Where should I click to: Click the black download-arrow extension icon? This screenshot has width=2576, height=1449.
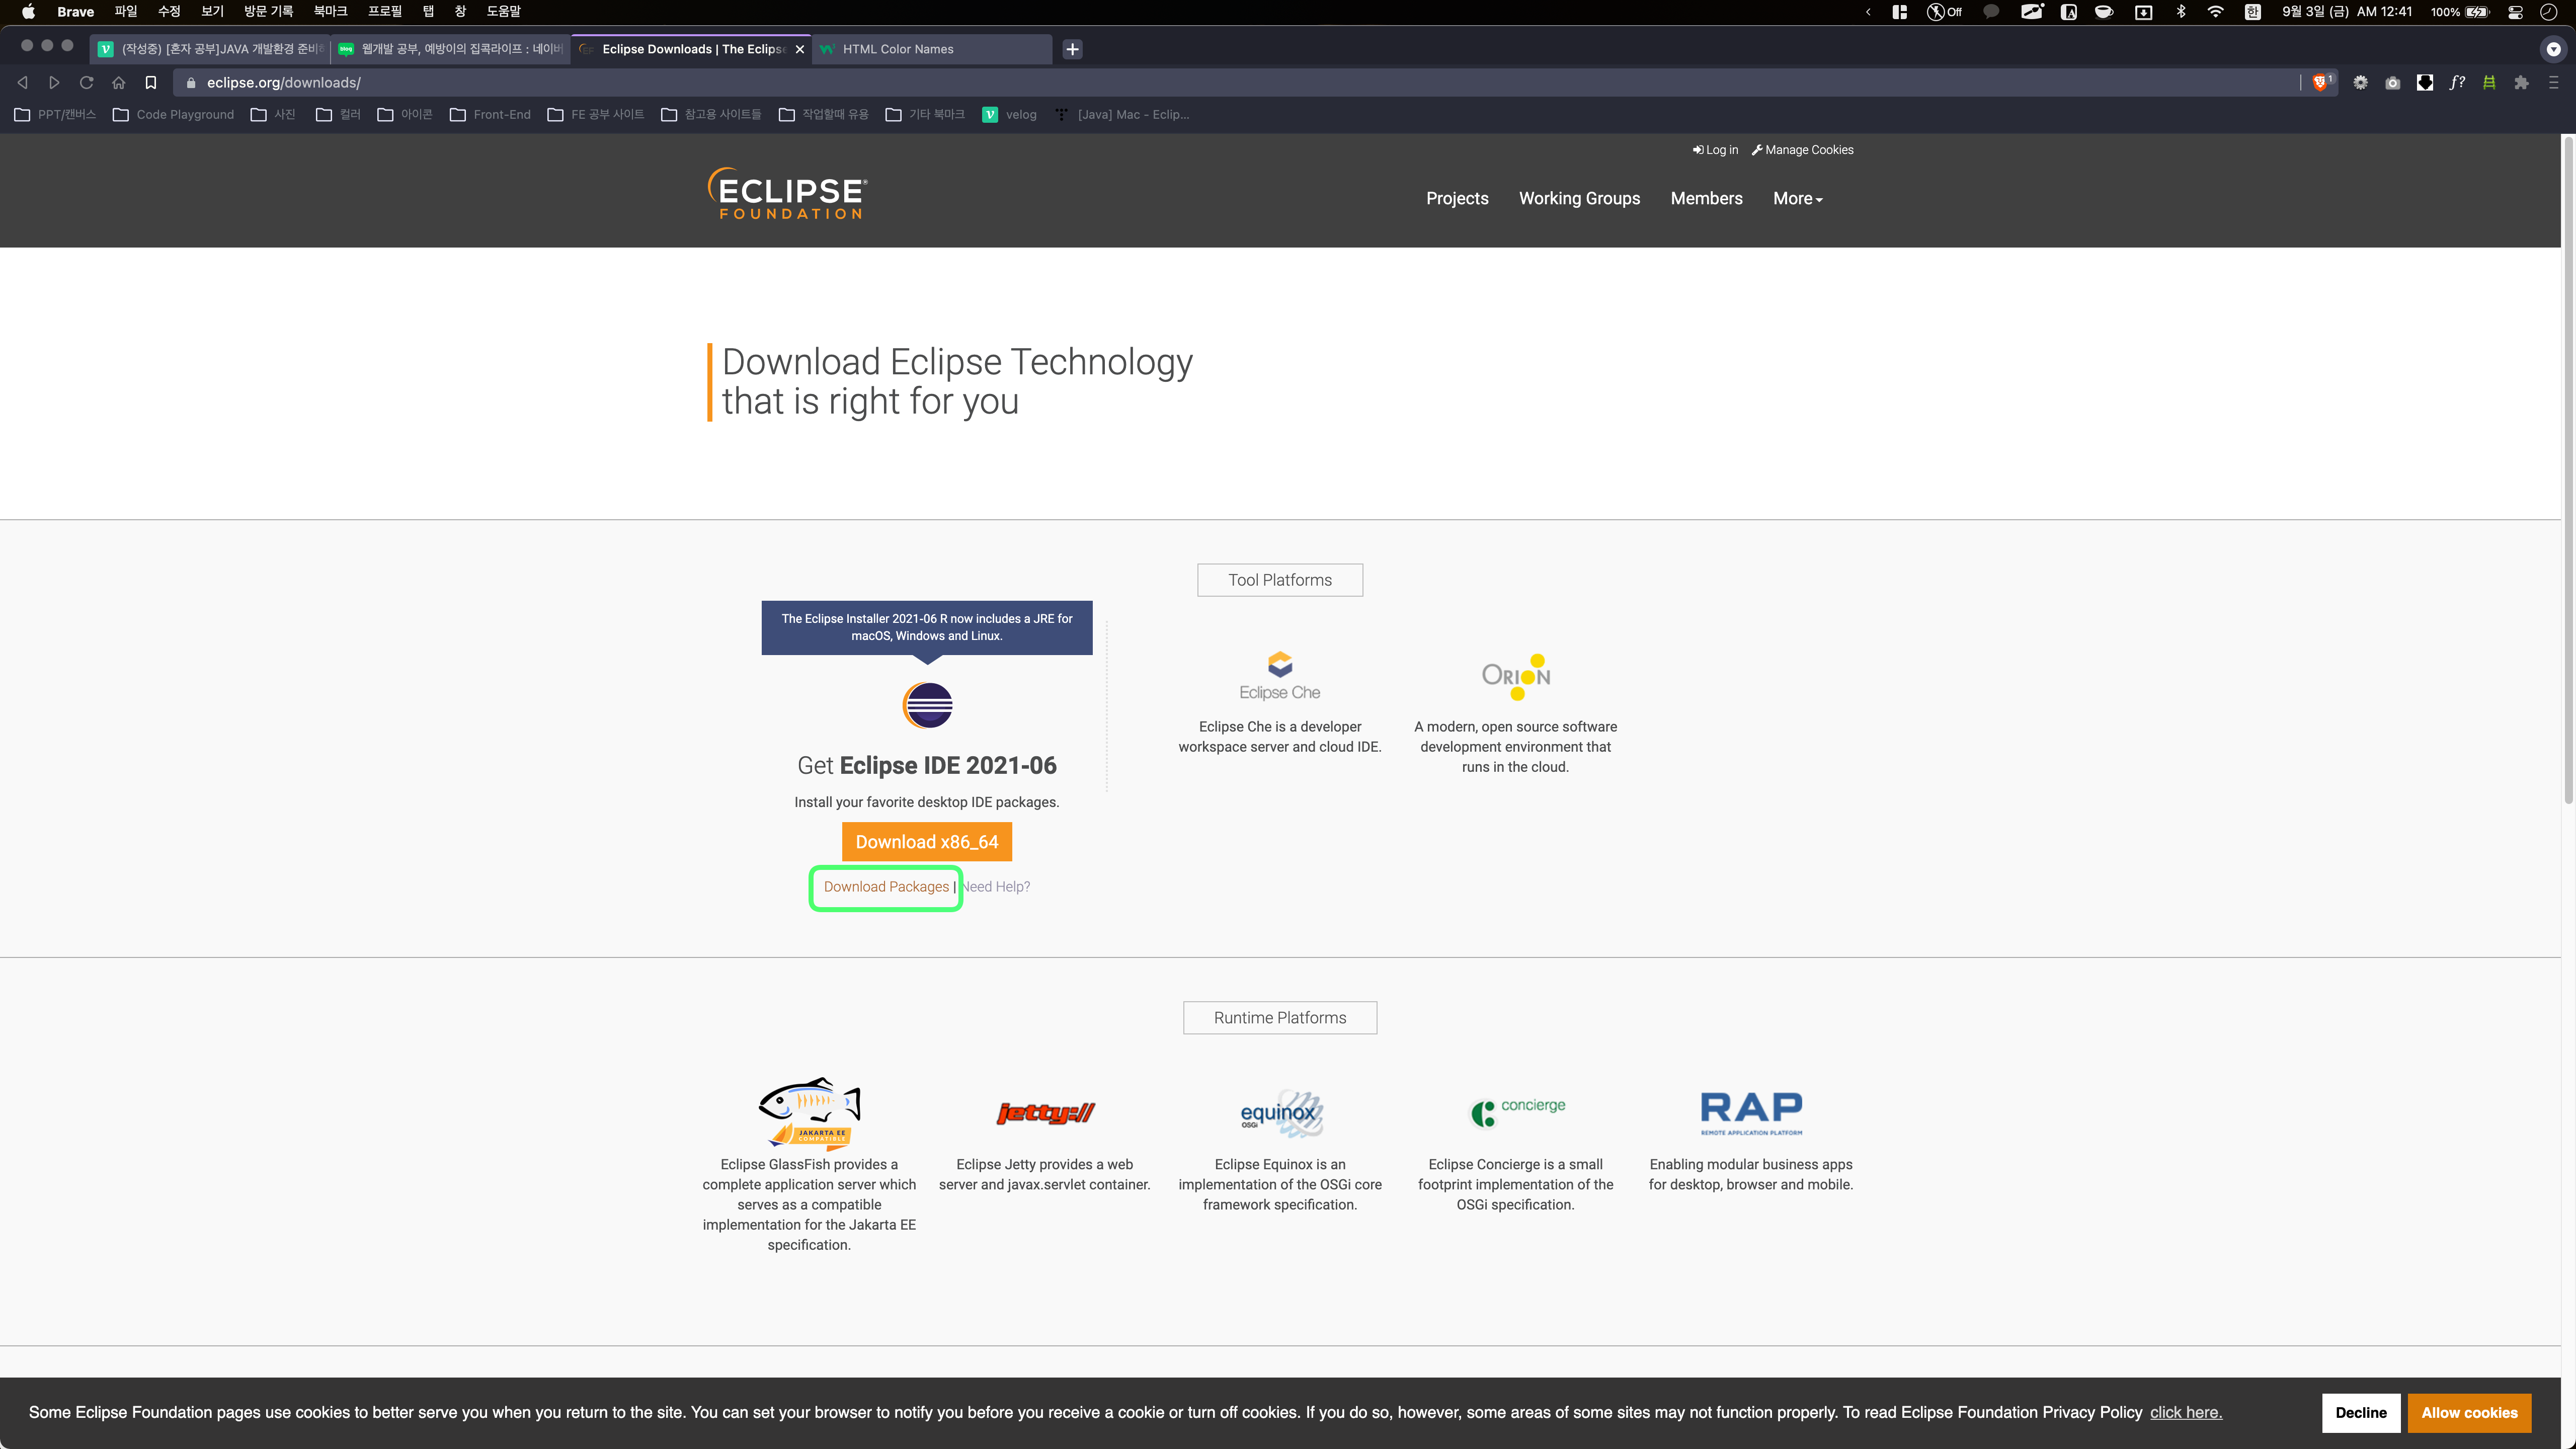point(2425,83)
